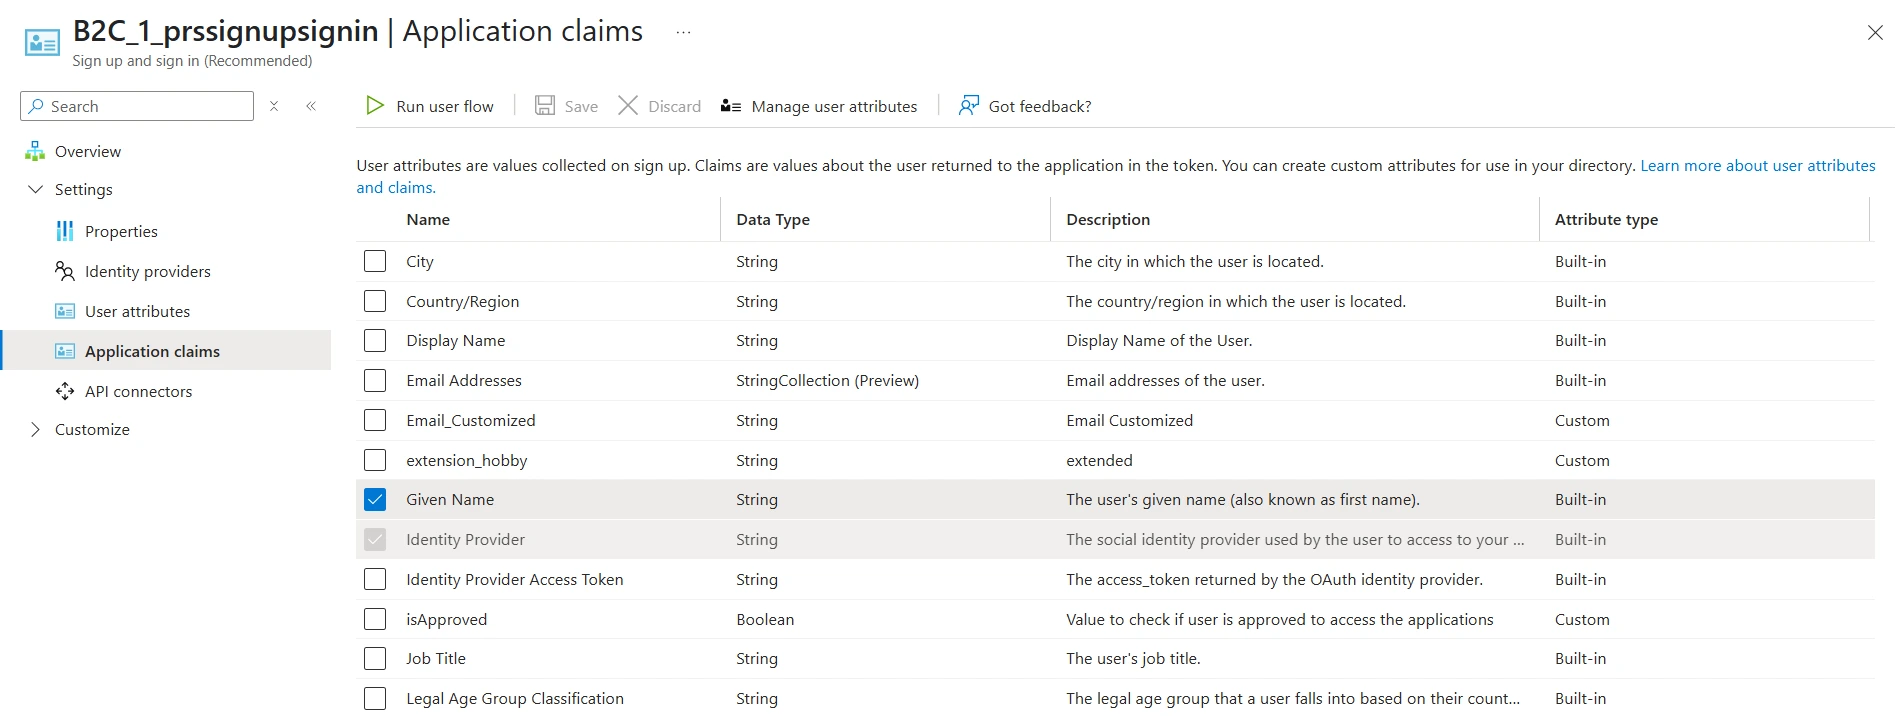Click the disabled Identity Provider checkbox

(x=375, y=539)
